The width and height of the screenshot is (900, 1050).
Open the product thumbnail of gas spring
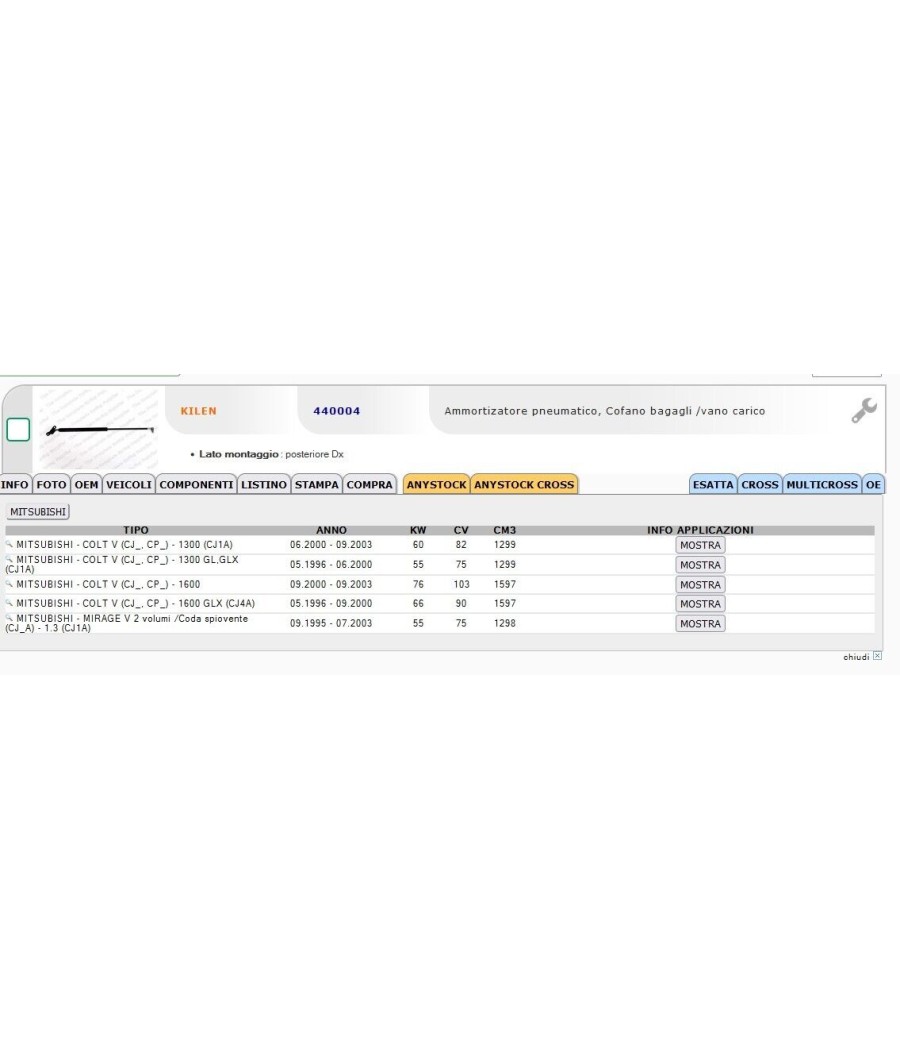[x=98, y=429]
